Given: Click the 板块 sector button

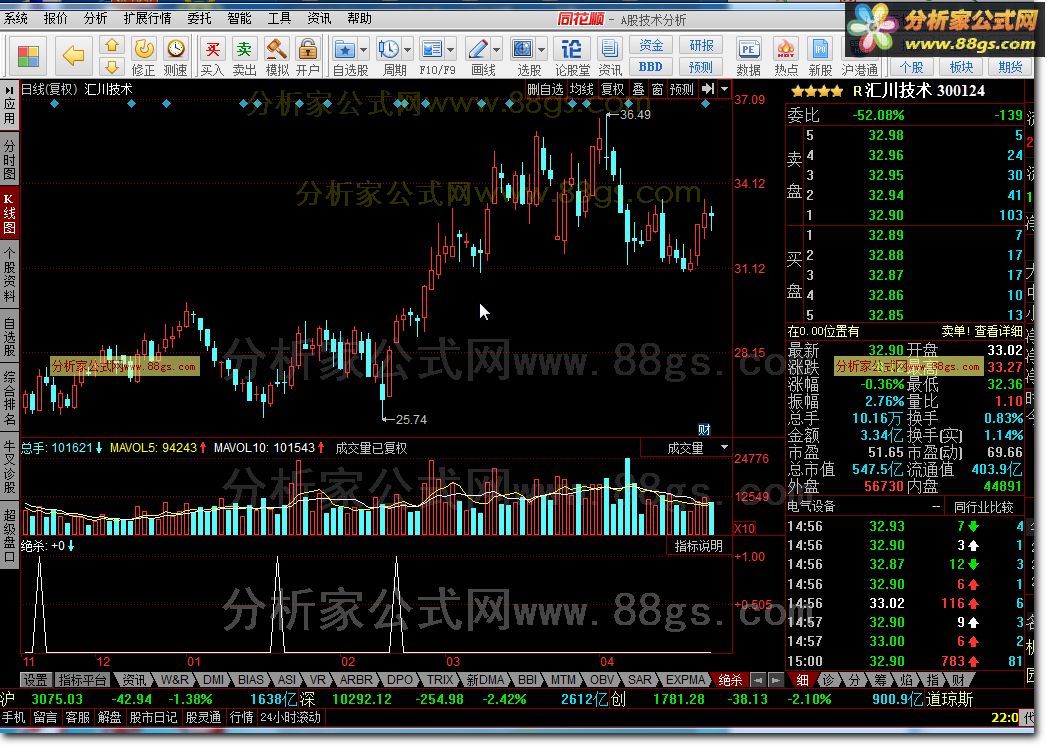Looking at the screenshot, I should (962, 67).
